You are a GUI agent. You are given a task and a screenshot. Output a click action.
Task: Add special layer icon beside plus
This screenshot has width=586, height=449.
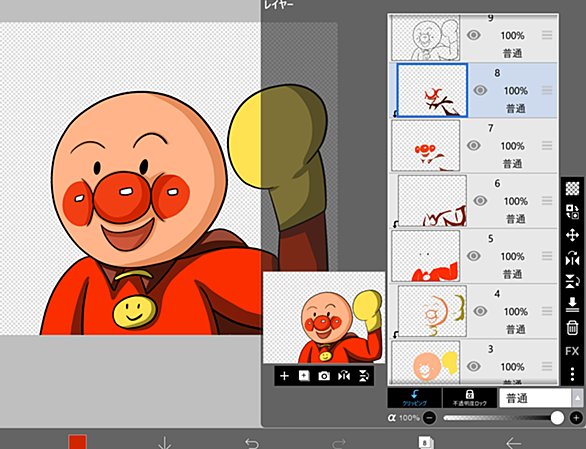[304, 376]
